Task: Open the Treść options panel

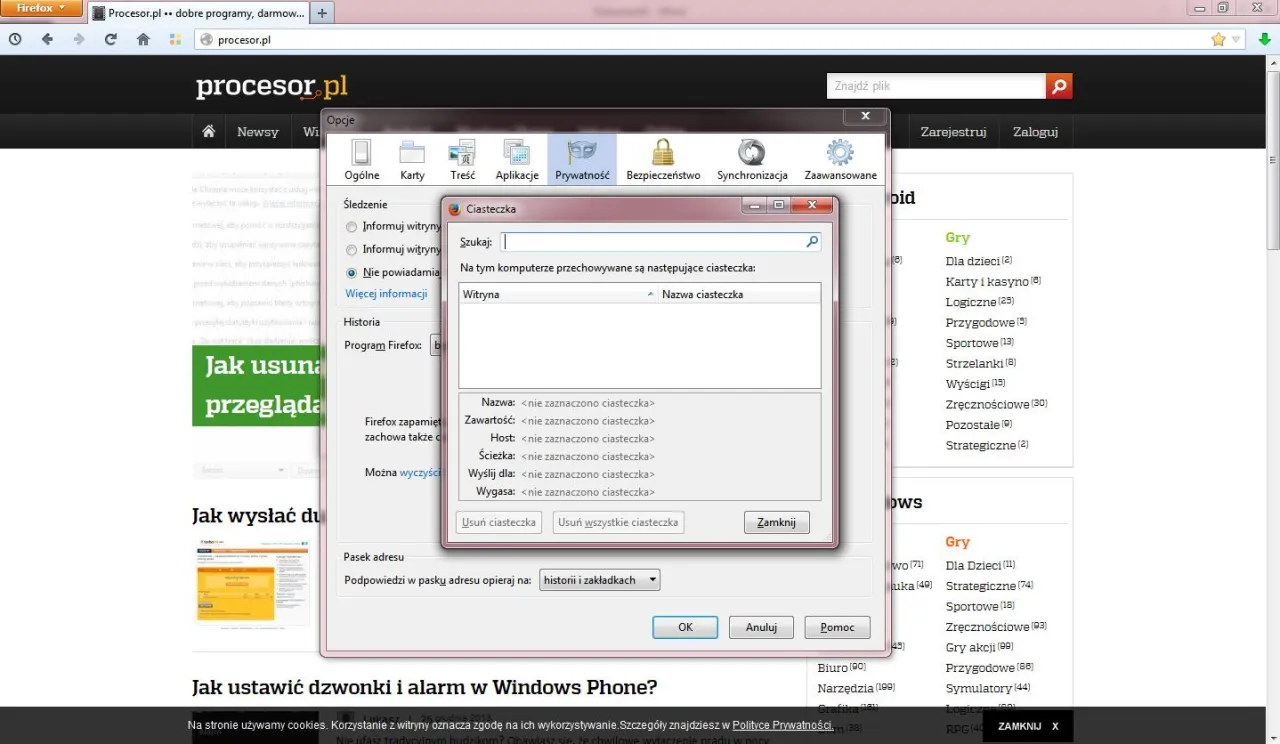Action: [462, 157]
